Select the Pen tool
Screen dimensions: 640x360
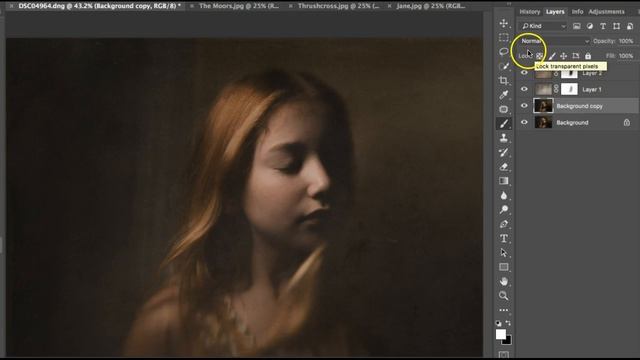[x=504, y=224]
